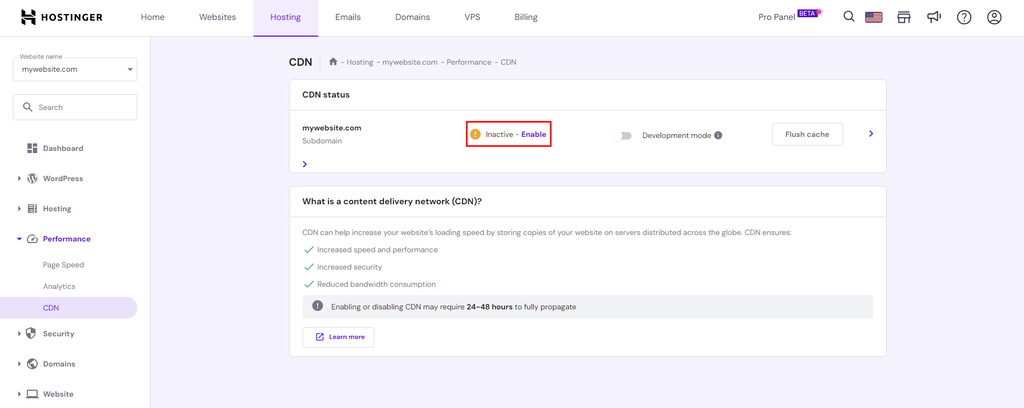This screenshot has height=408, width=1024.
Task: Click the help question mark icon
Action: [x=964, y=17]
